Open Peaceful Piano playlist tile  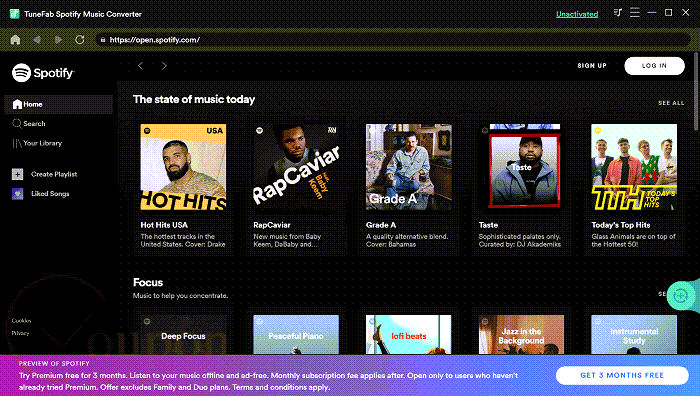pos(296,334)
